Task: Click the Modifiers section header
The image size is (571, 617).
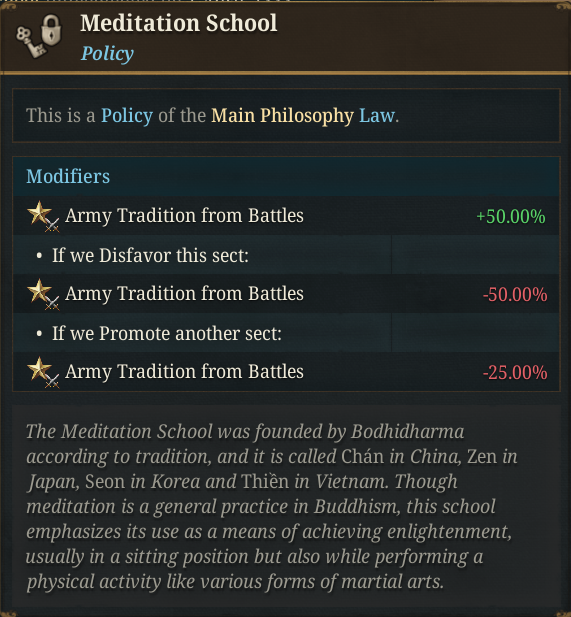Action: click(68, 176)
